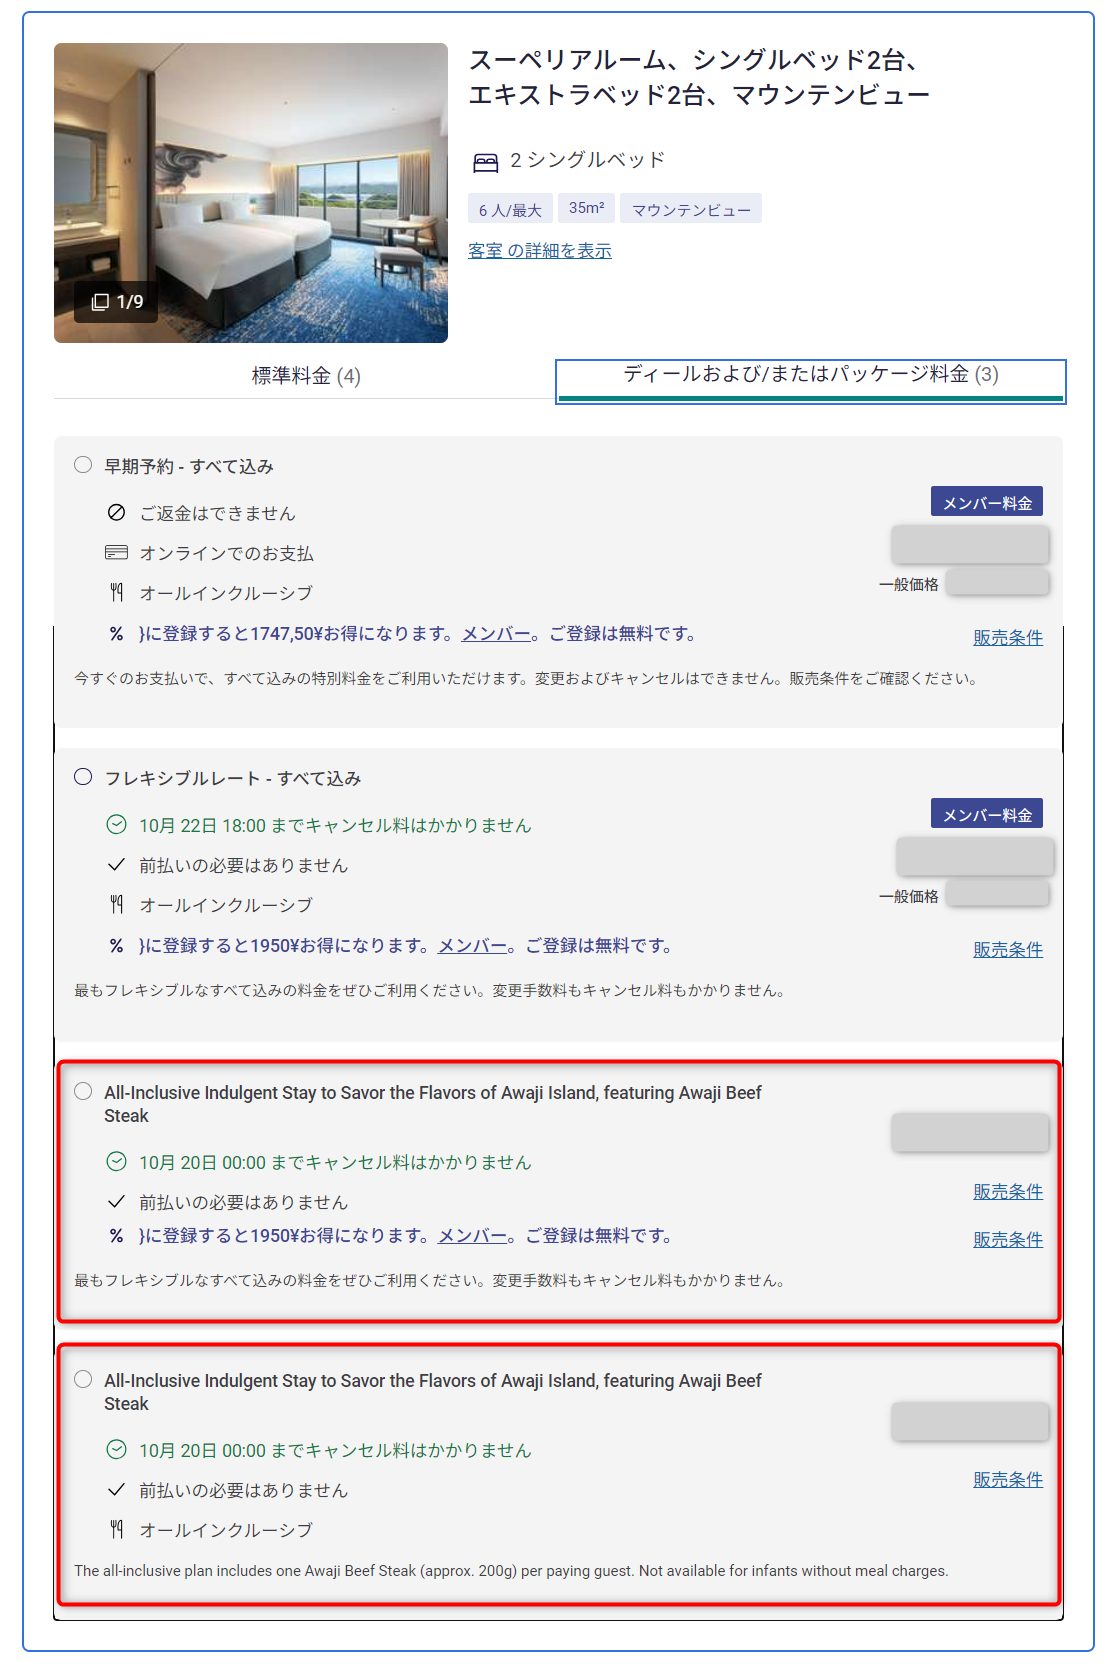Click the credit card online payment icon
The width and height of the screenshot is (1116, 1669).
116,552
